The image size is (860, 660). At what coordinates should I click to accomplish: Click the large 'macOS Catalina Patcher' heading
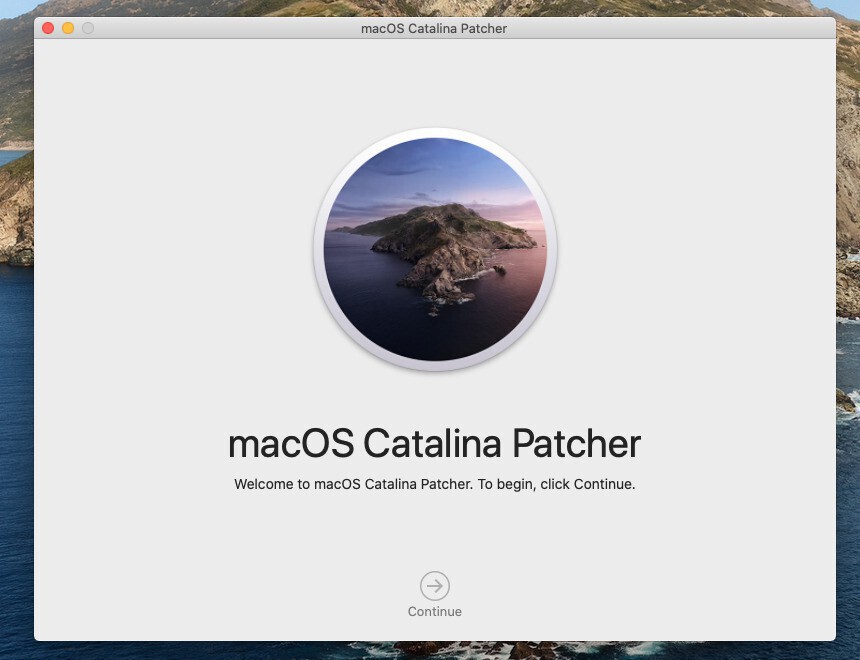[x=434, y=443]
